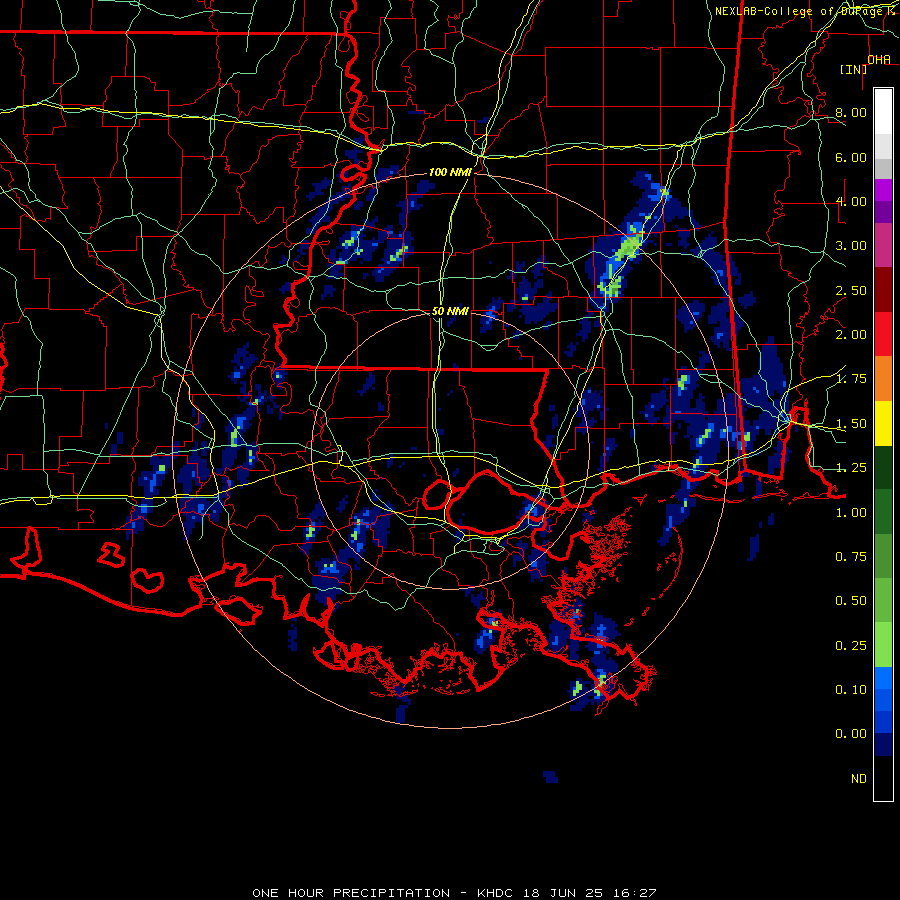900x900 pixels.
Task: Click the 1.50 legend value
Action: click(851, 424)
